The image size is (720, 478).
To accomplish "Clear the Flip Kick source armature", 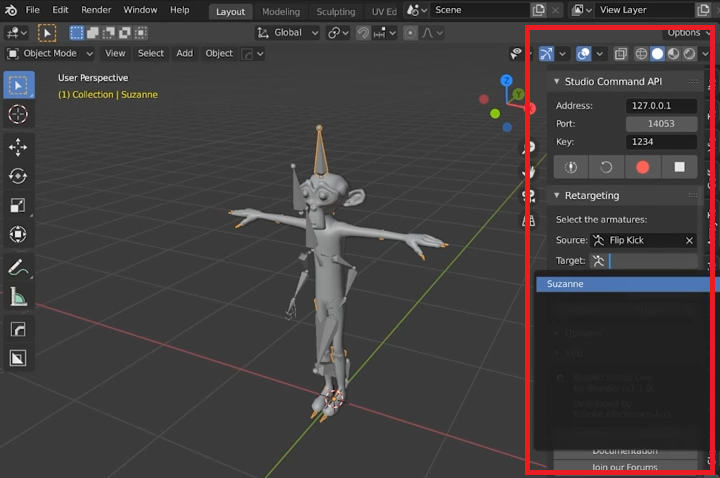I will [x=689, y=241].
